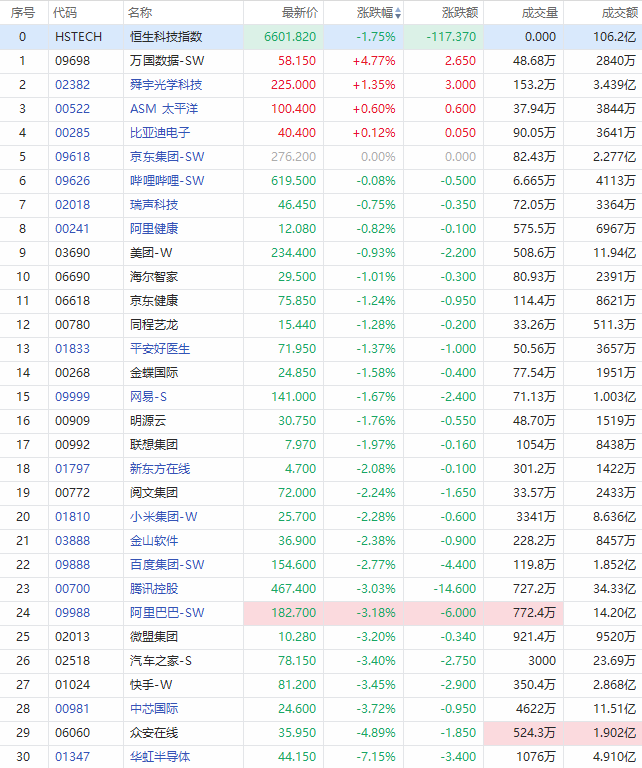Sort by the 涨跌额 column header
Screen dimensions: 642x768
click(x=460, y=13)
